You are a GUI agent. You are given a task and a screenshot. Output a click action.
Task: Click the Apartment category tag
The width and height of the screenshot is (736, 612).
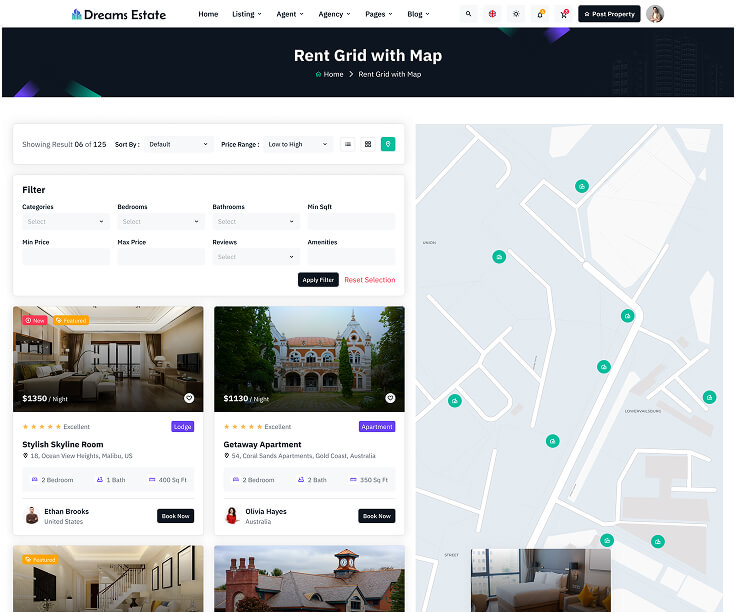click(377, 427)
